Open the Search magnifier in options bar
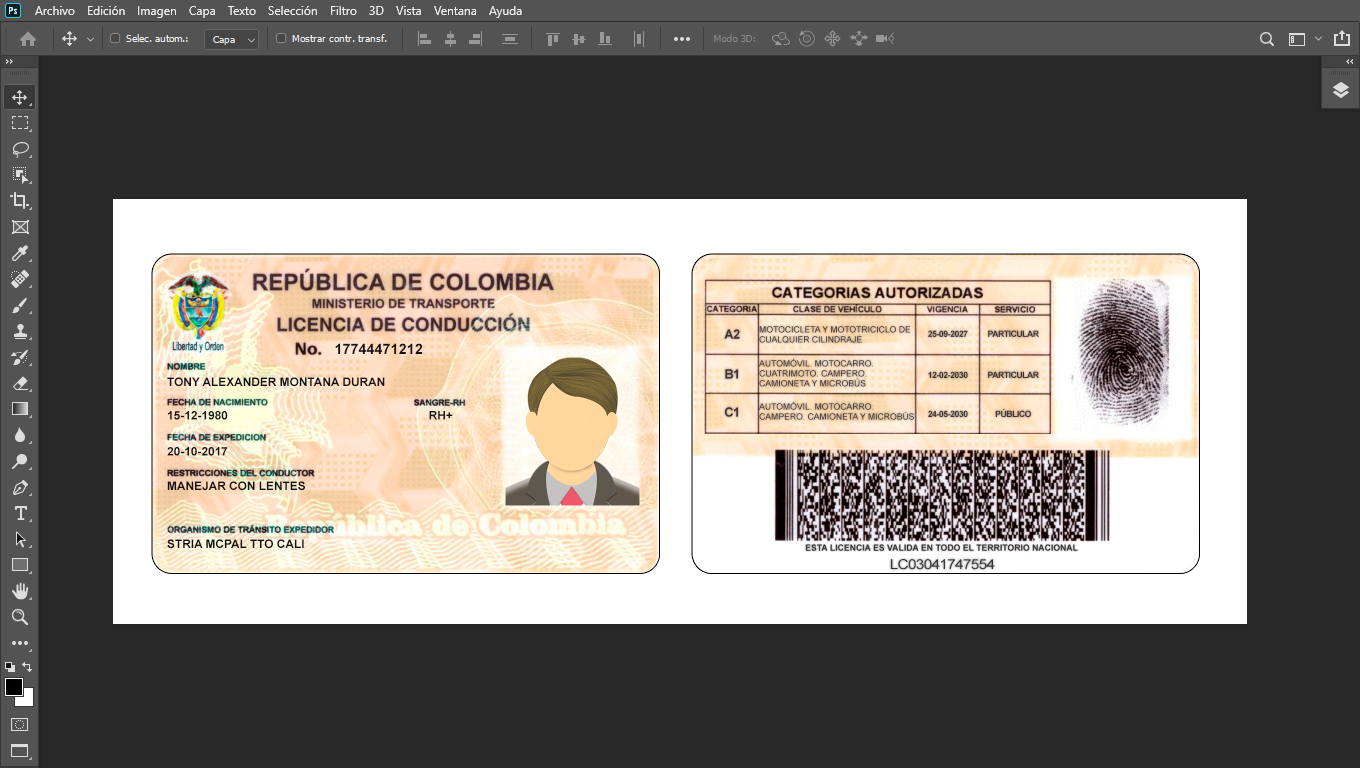 point(1267,39)
